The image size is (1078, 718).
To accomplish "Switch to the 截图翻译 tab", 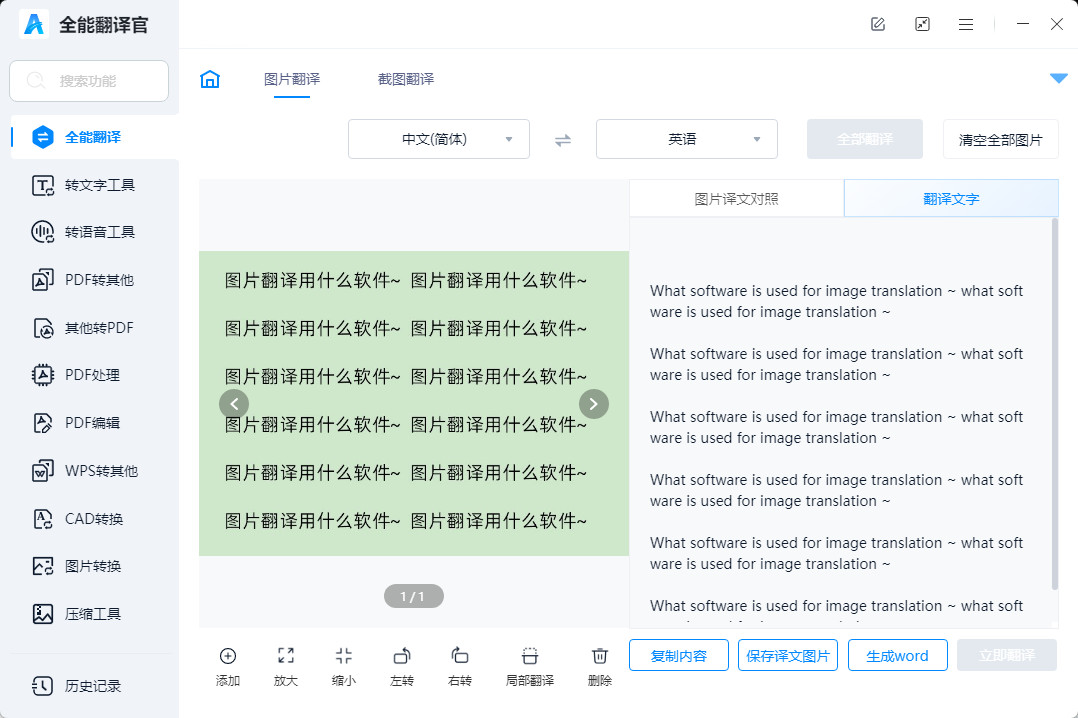I will [406, 79].
